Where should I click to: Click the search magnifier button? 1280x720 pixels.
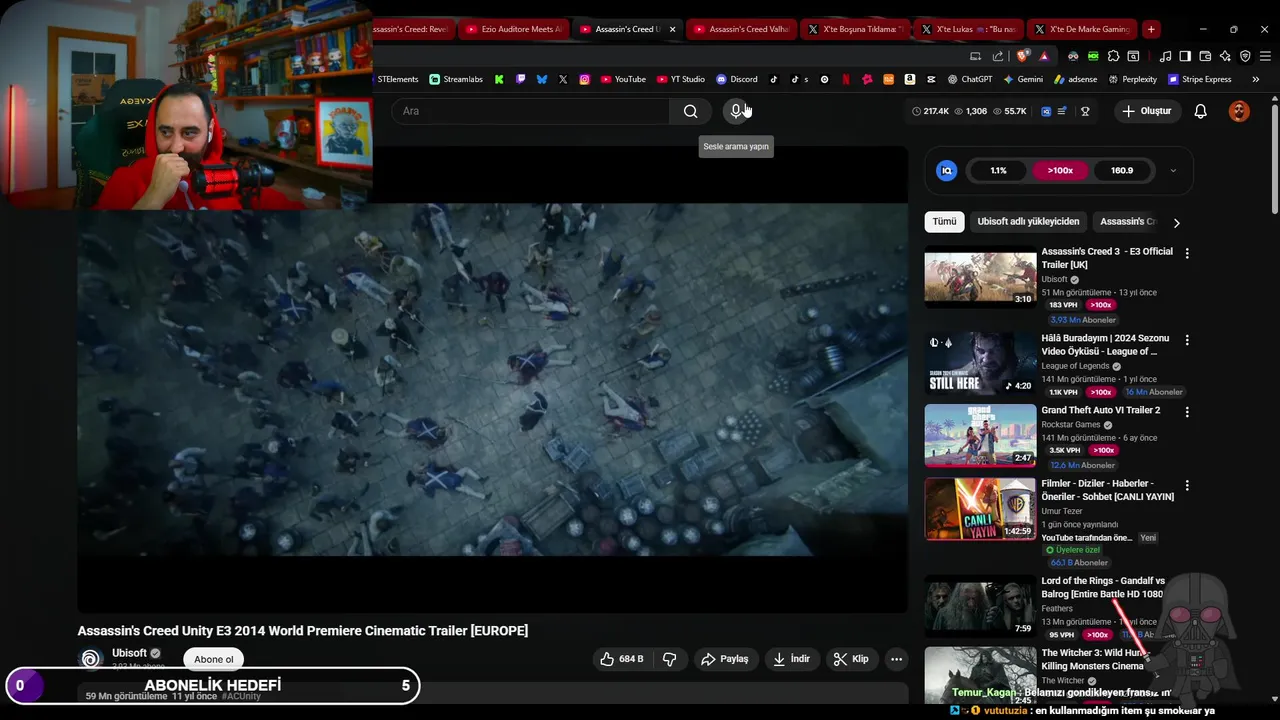[690, 111]
